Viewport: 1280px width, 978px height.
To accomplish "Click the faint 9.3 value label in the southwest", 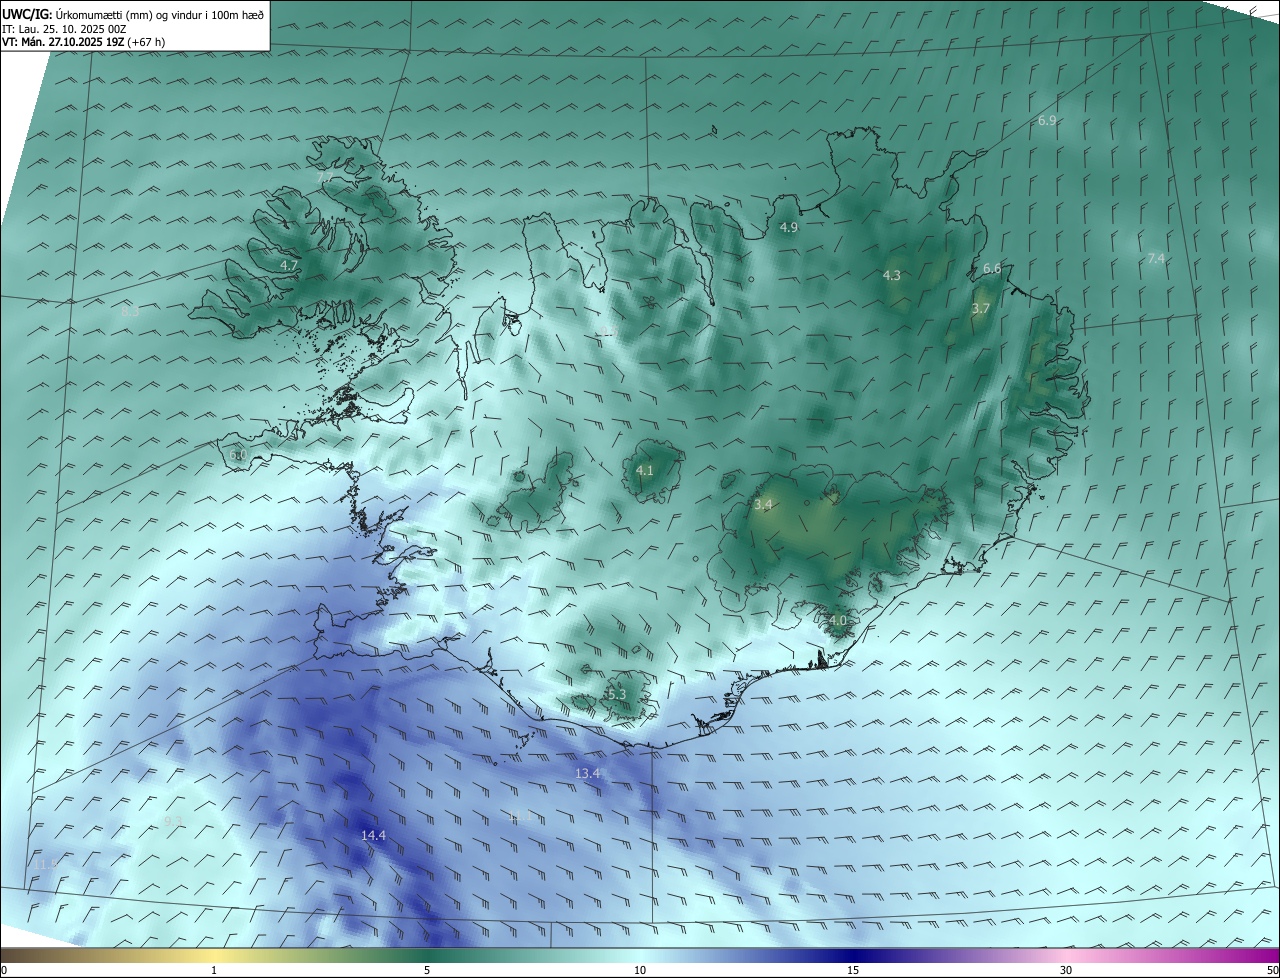I will tap(173, 821).
